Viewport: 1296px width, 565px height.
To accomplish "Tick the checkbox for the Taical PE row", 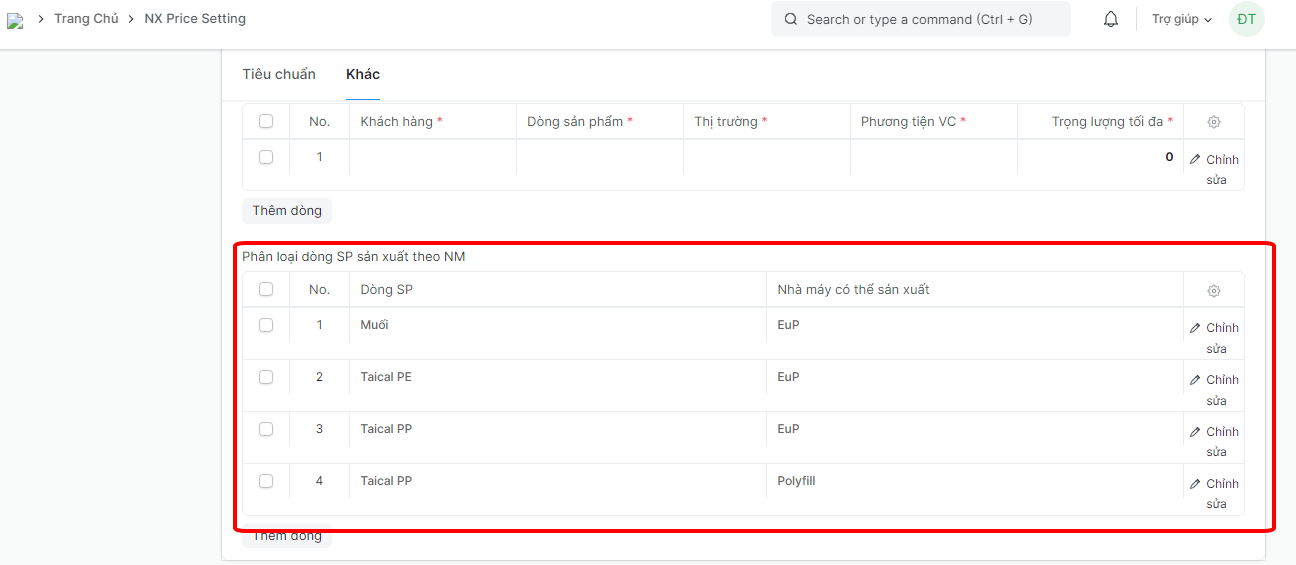I will (266, 377).
